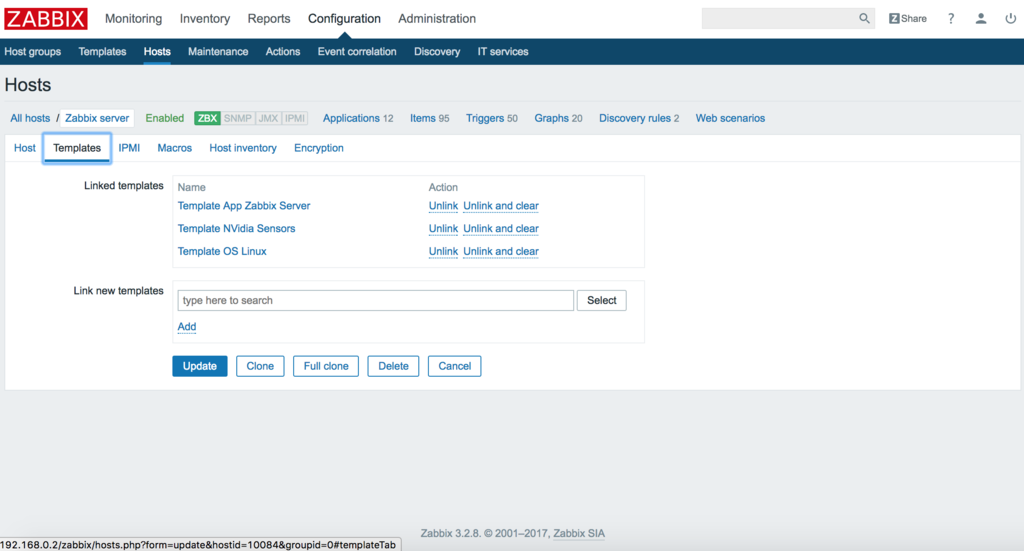The width and height of the screenshot is (1024, 551).
Task: Click the JMX availability badge
Action: [268, 118]
